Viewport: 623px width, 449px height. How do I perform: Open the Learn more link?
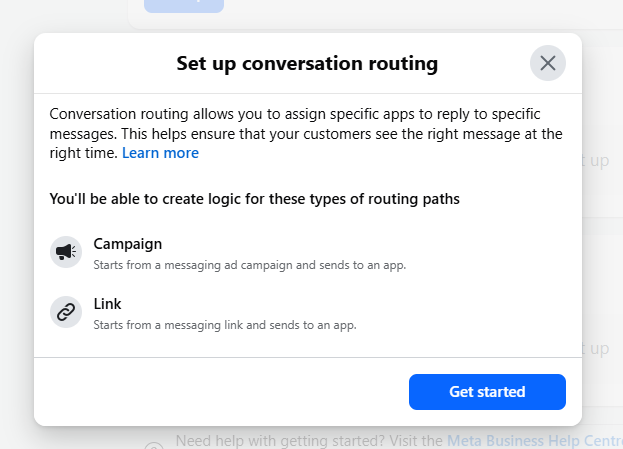[x=160, y=153]
